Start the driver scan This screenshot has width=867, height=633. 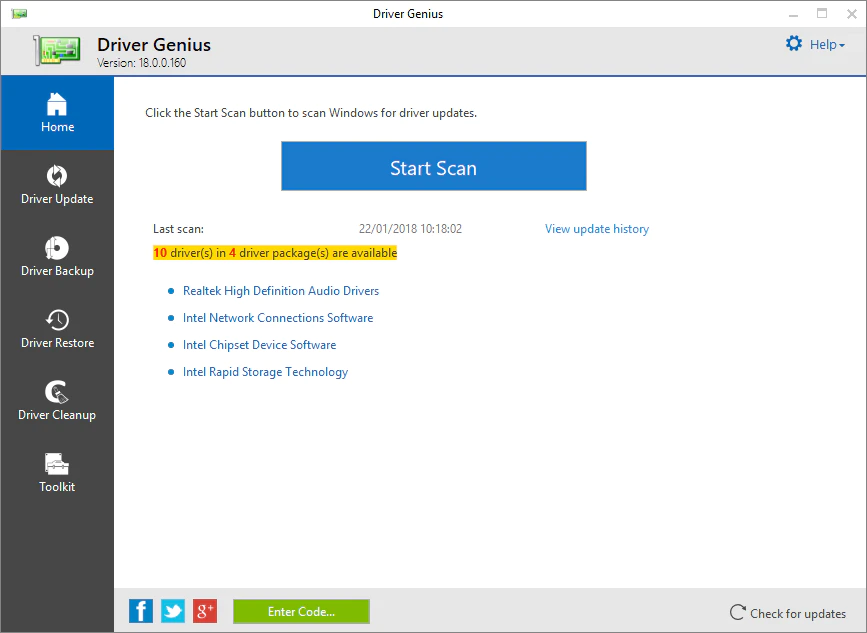[x=434, y=166]
